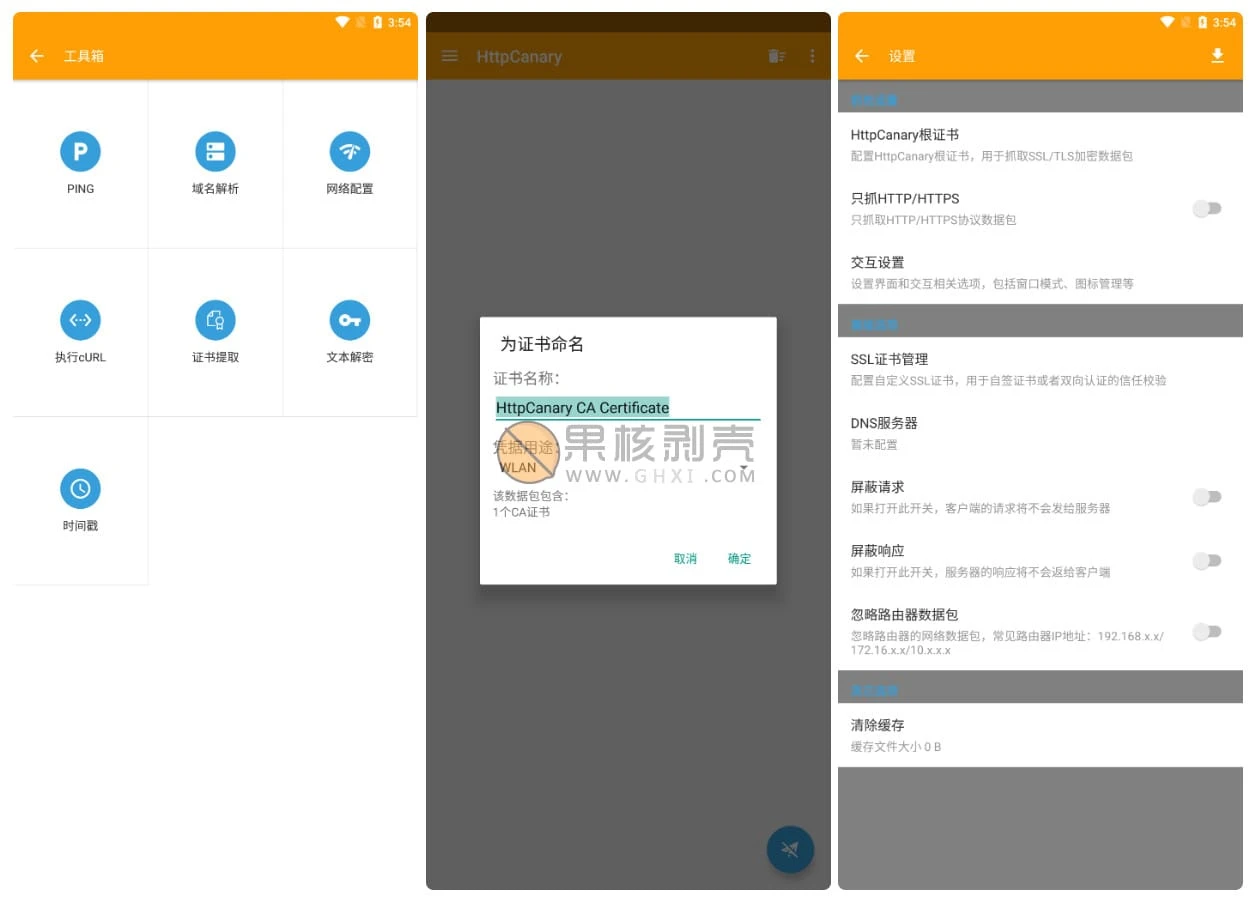Image resolution: width=1255 pixels, height=905 pixels.
Task: Toggle 忽略路由器数据包 switch
Action: [x=1207, y=631]
